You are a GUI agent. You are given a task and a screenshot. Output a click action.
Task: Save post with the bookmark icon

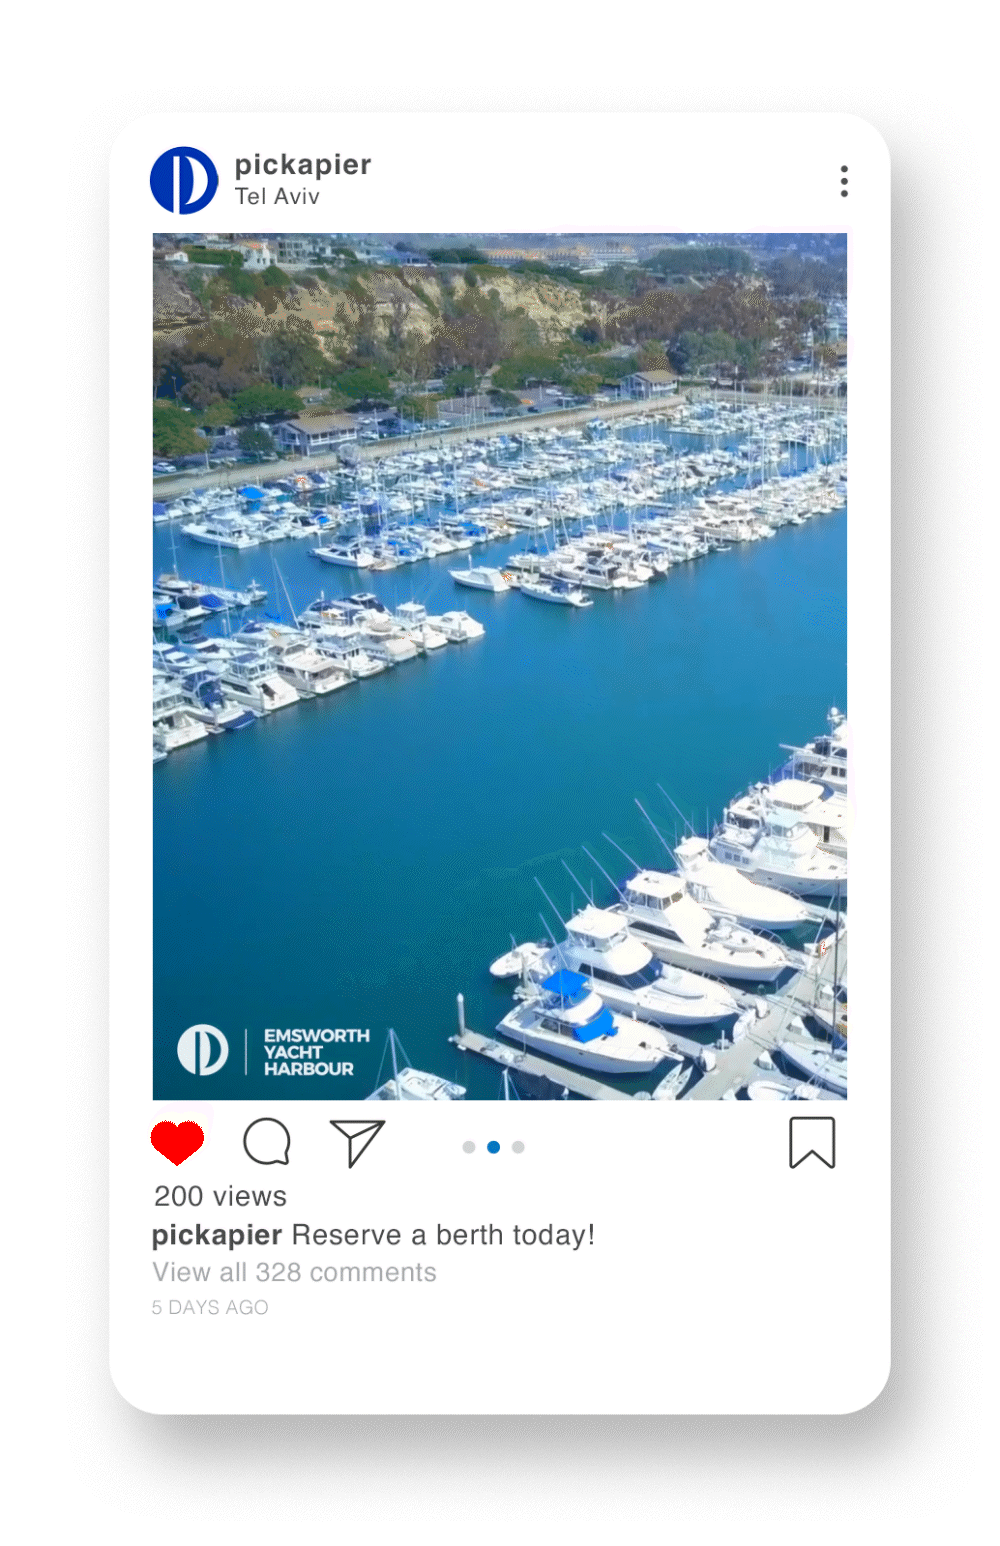coord(812,1142)
